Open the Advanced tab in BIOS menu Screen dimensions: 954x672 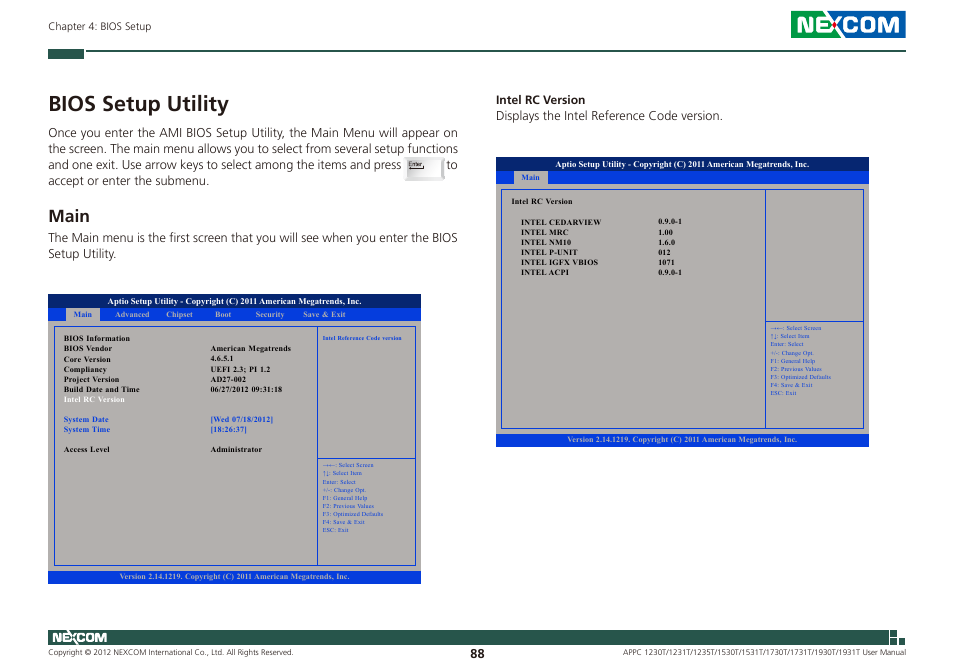[132, 314]
